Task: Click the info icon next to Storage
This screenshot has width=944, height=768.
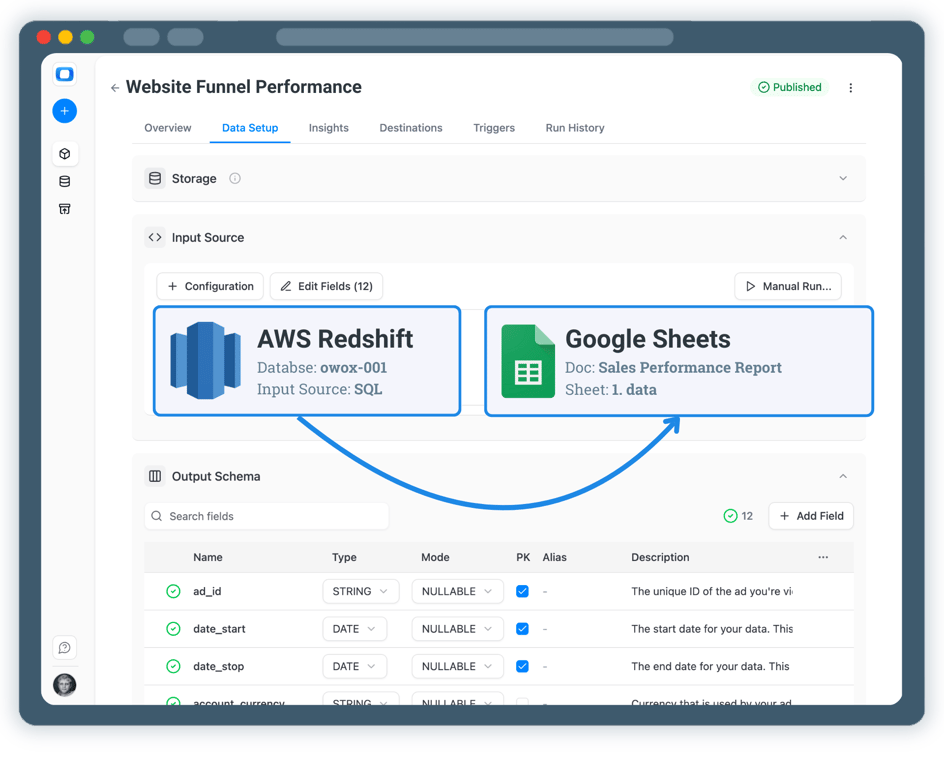Action: click(x=235, y=178)
